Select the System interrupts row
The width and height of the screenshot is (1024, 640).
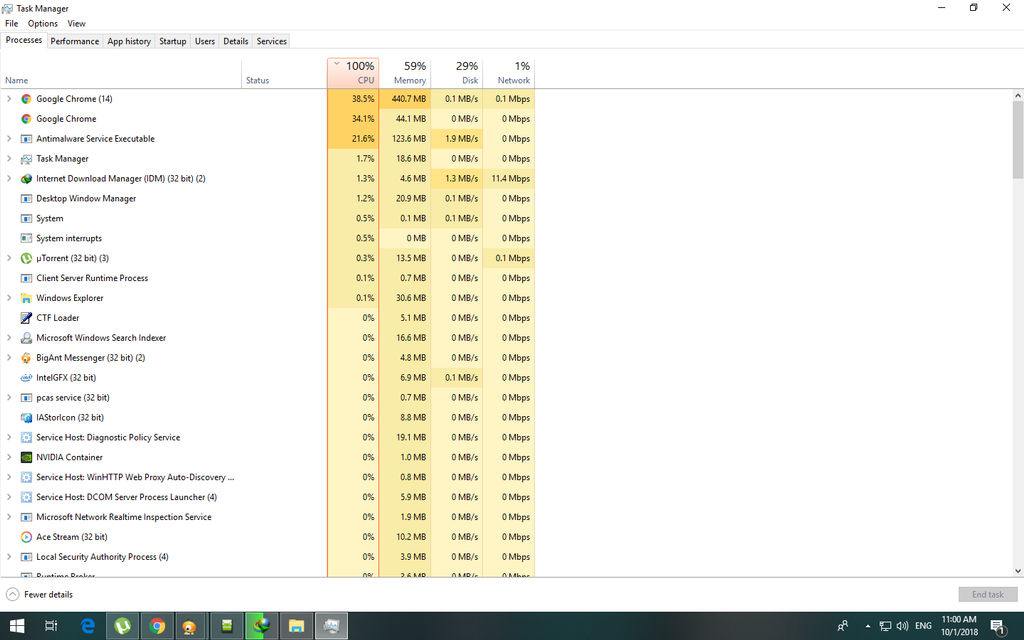click(268, 238)
